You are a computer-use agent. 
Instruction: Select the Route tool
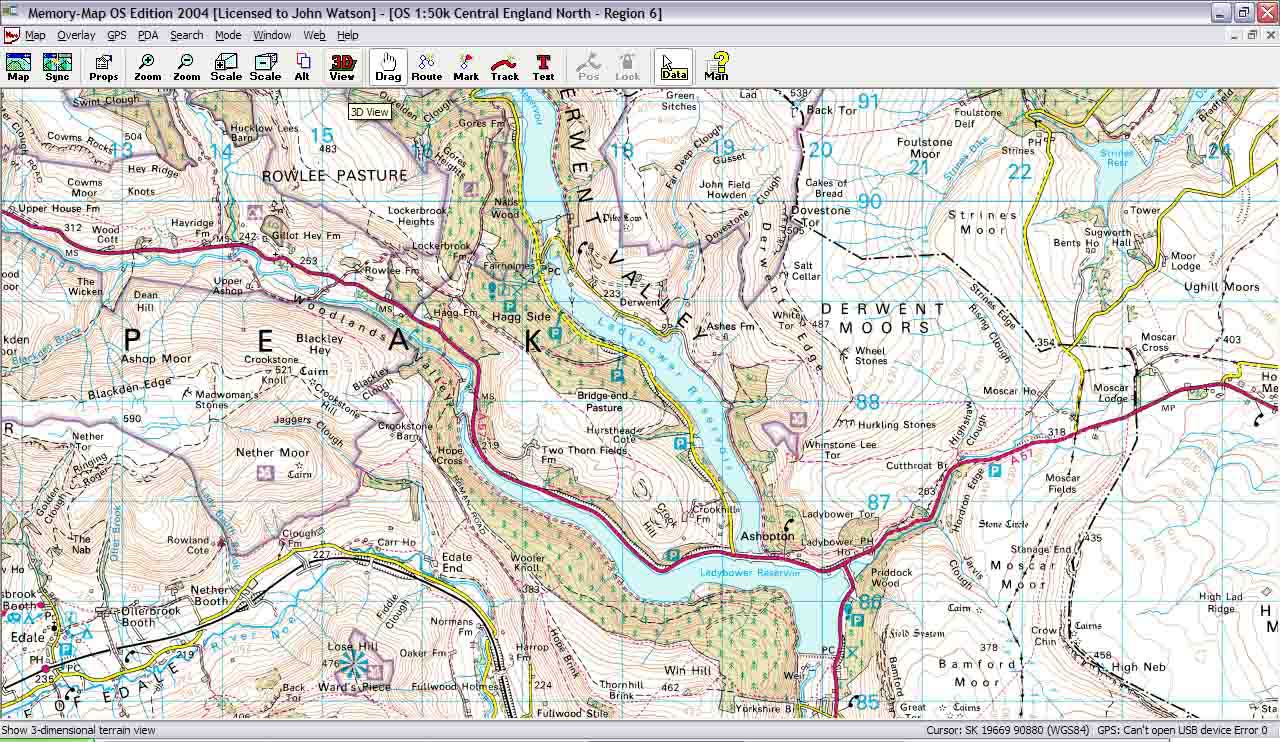(426, 67)
